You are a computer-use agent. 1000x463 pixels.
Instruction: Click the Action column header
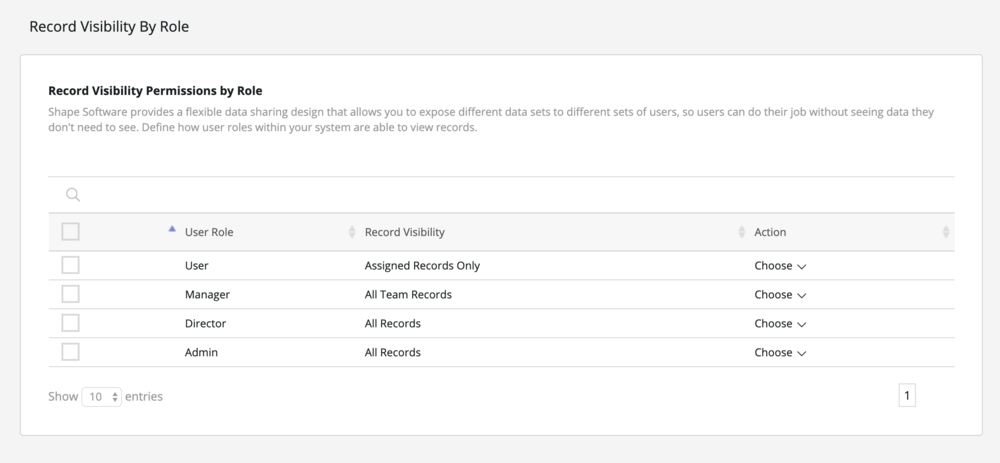770,232
